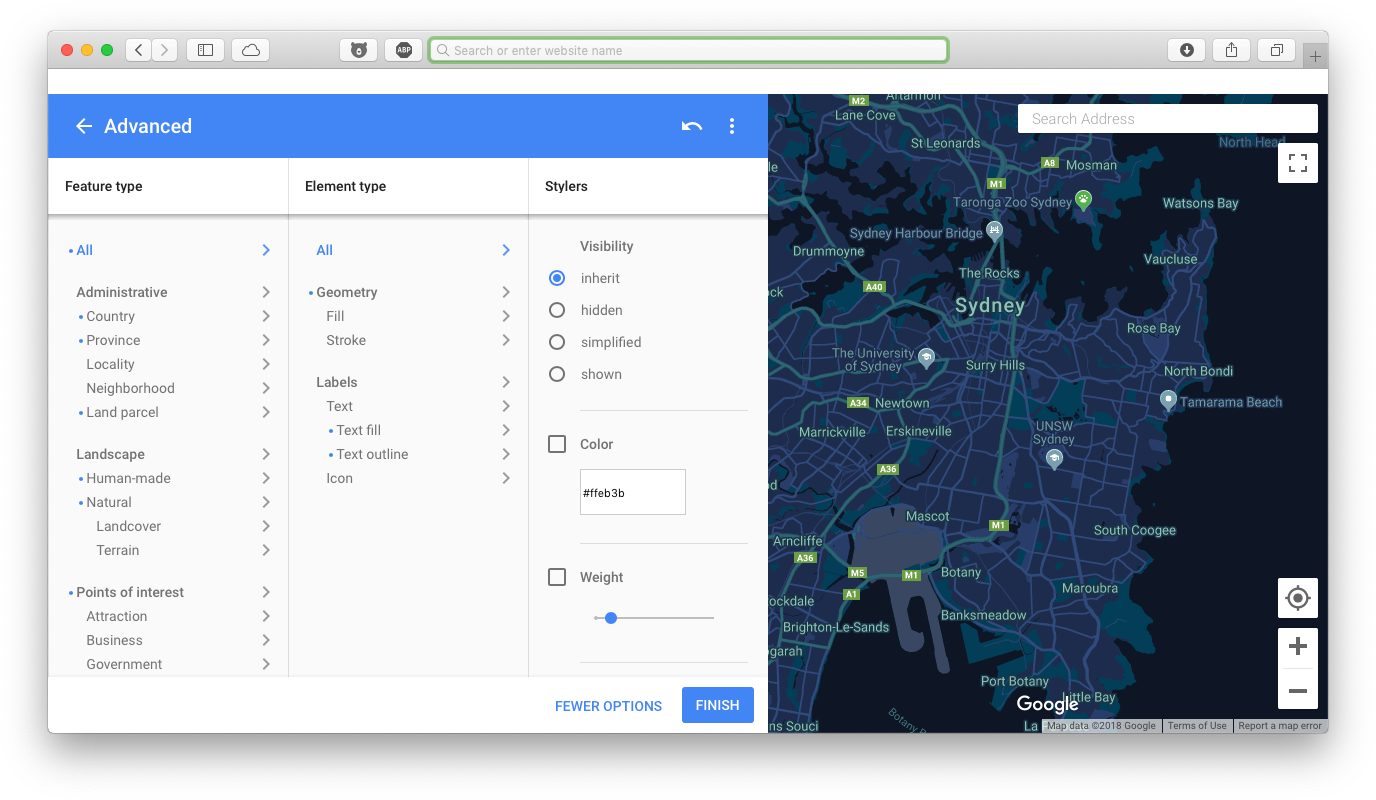The image size is (1376, 800).
Task: Select Land parcel feature type
Action: point(122,412)
